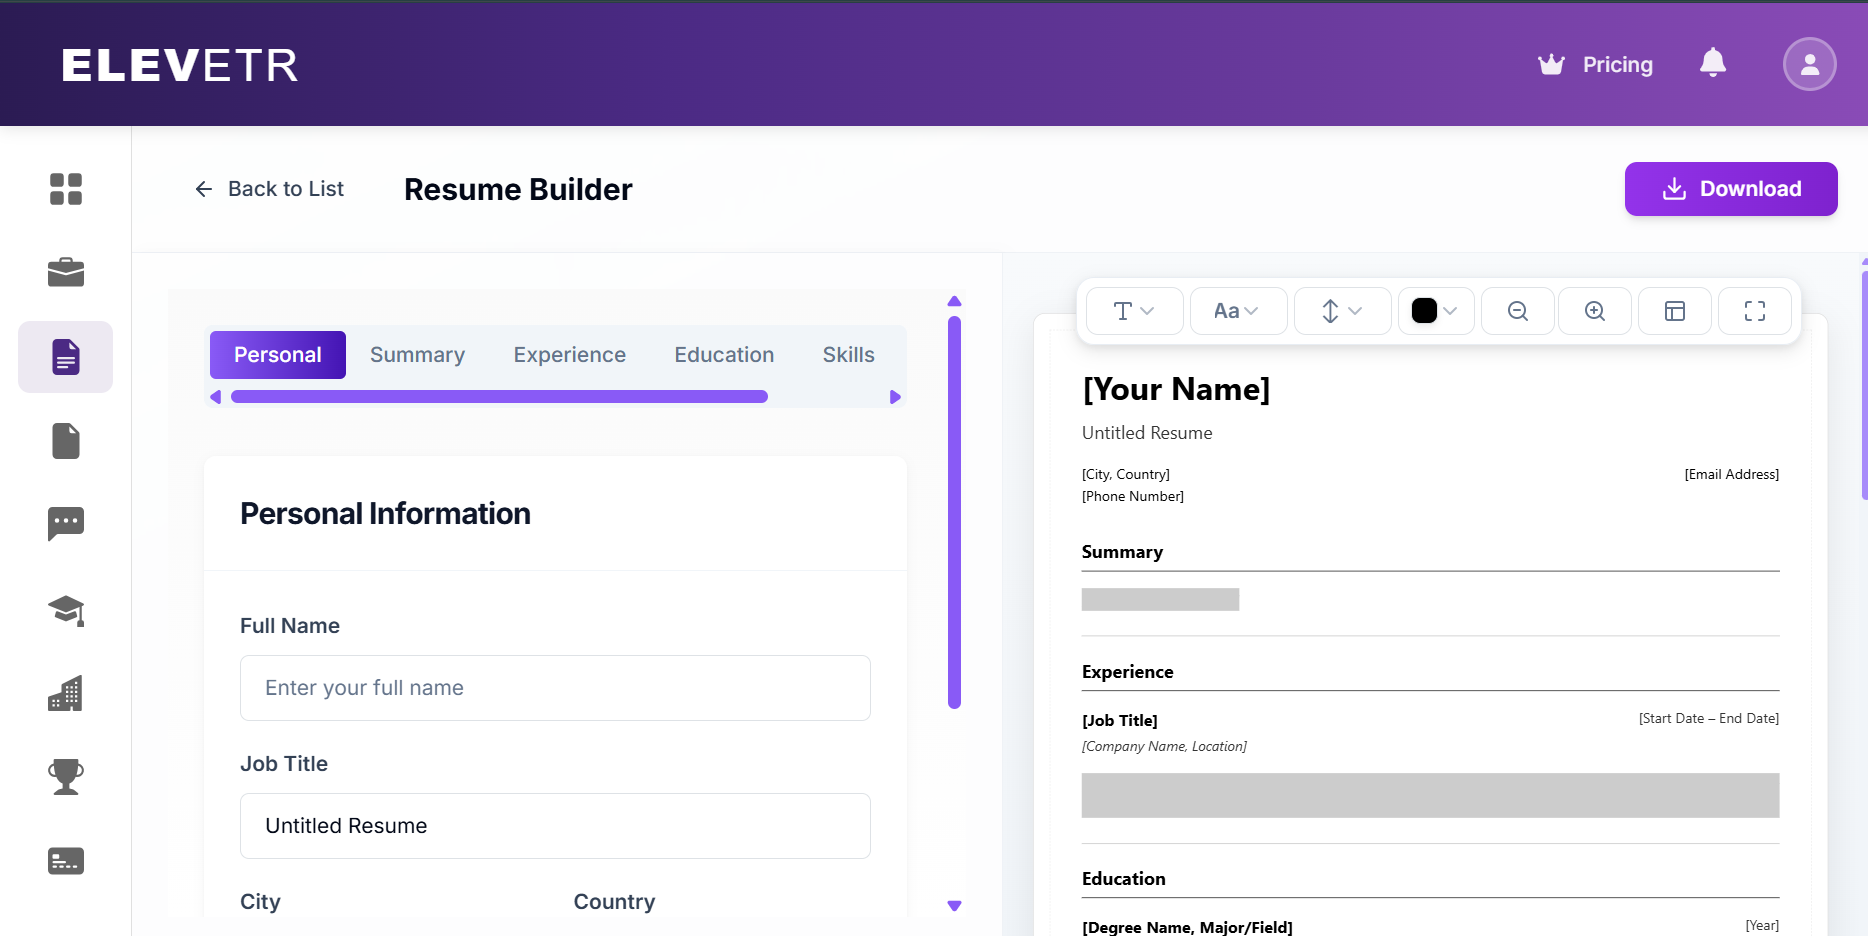Toggle the layout template panel icon
Viewport: 1868px width, 936px height.
[x=1674, y=311]
